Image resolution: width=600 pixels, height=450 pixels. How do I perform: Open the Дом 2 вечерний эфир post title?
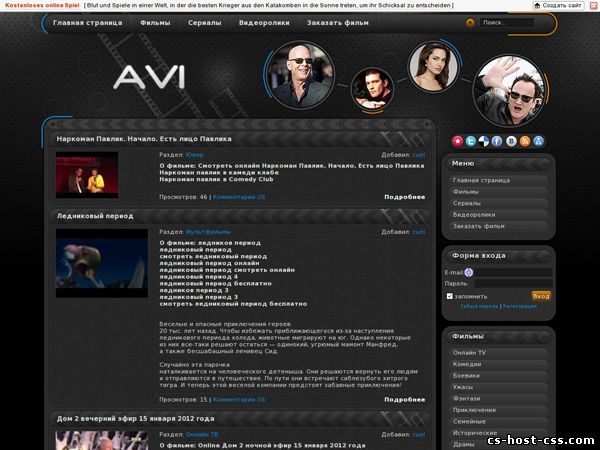135,419
